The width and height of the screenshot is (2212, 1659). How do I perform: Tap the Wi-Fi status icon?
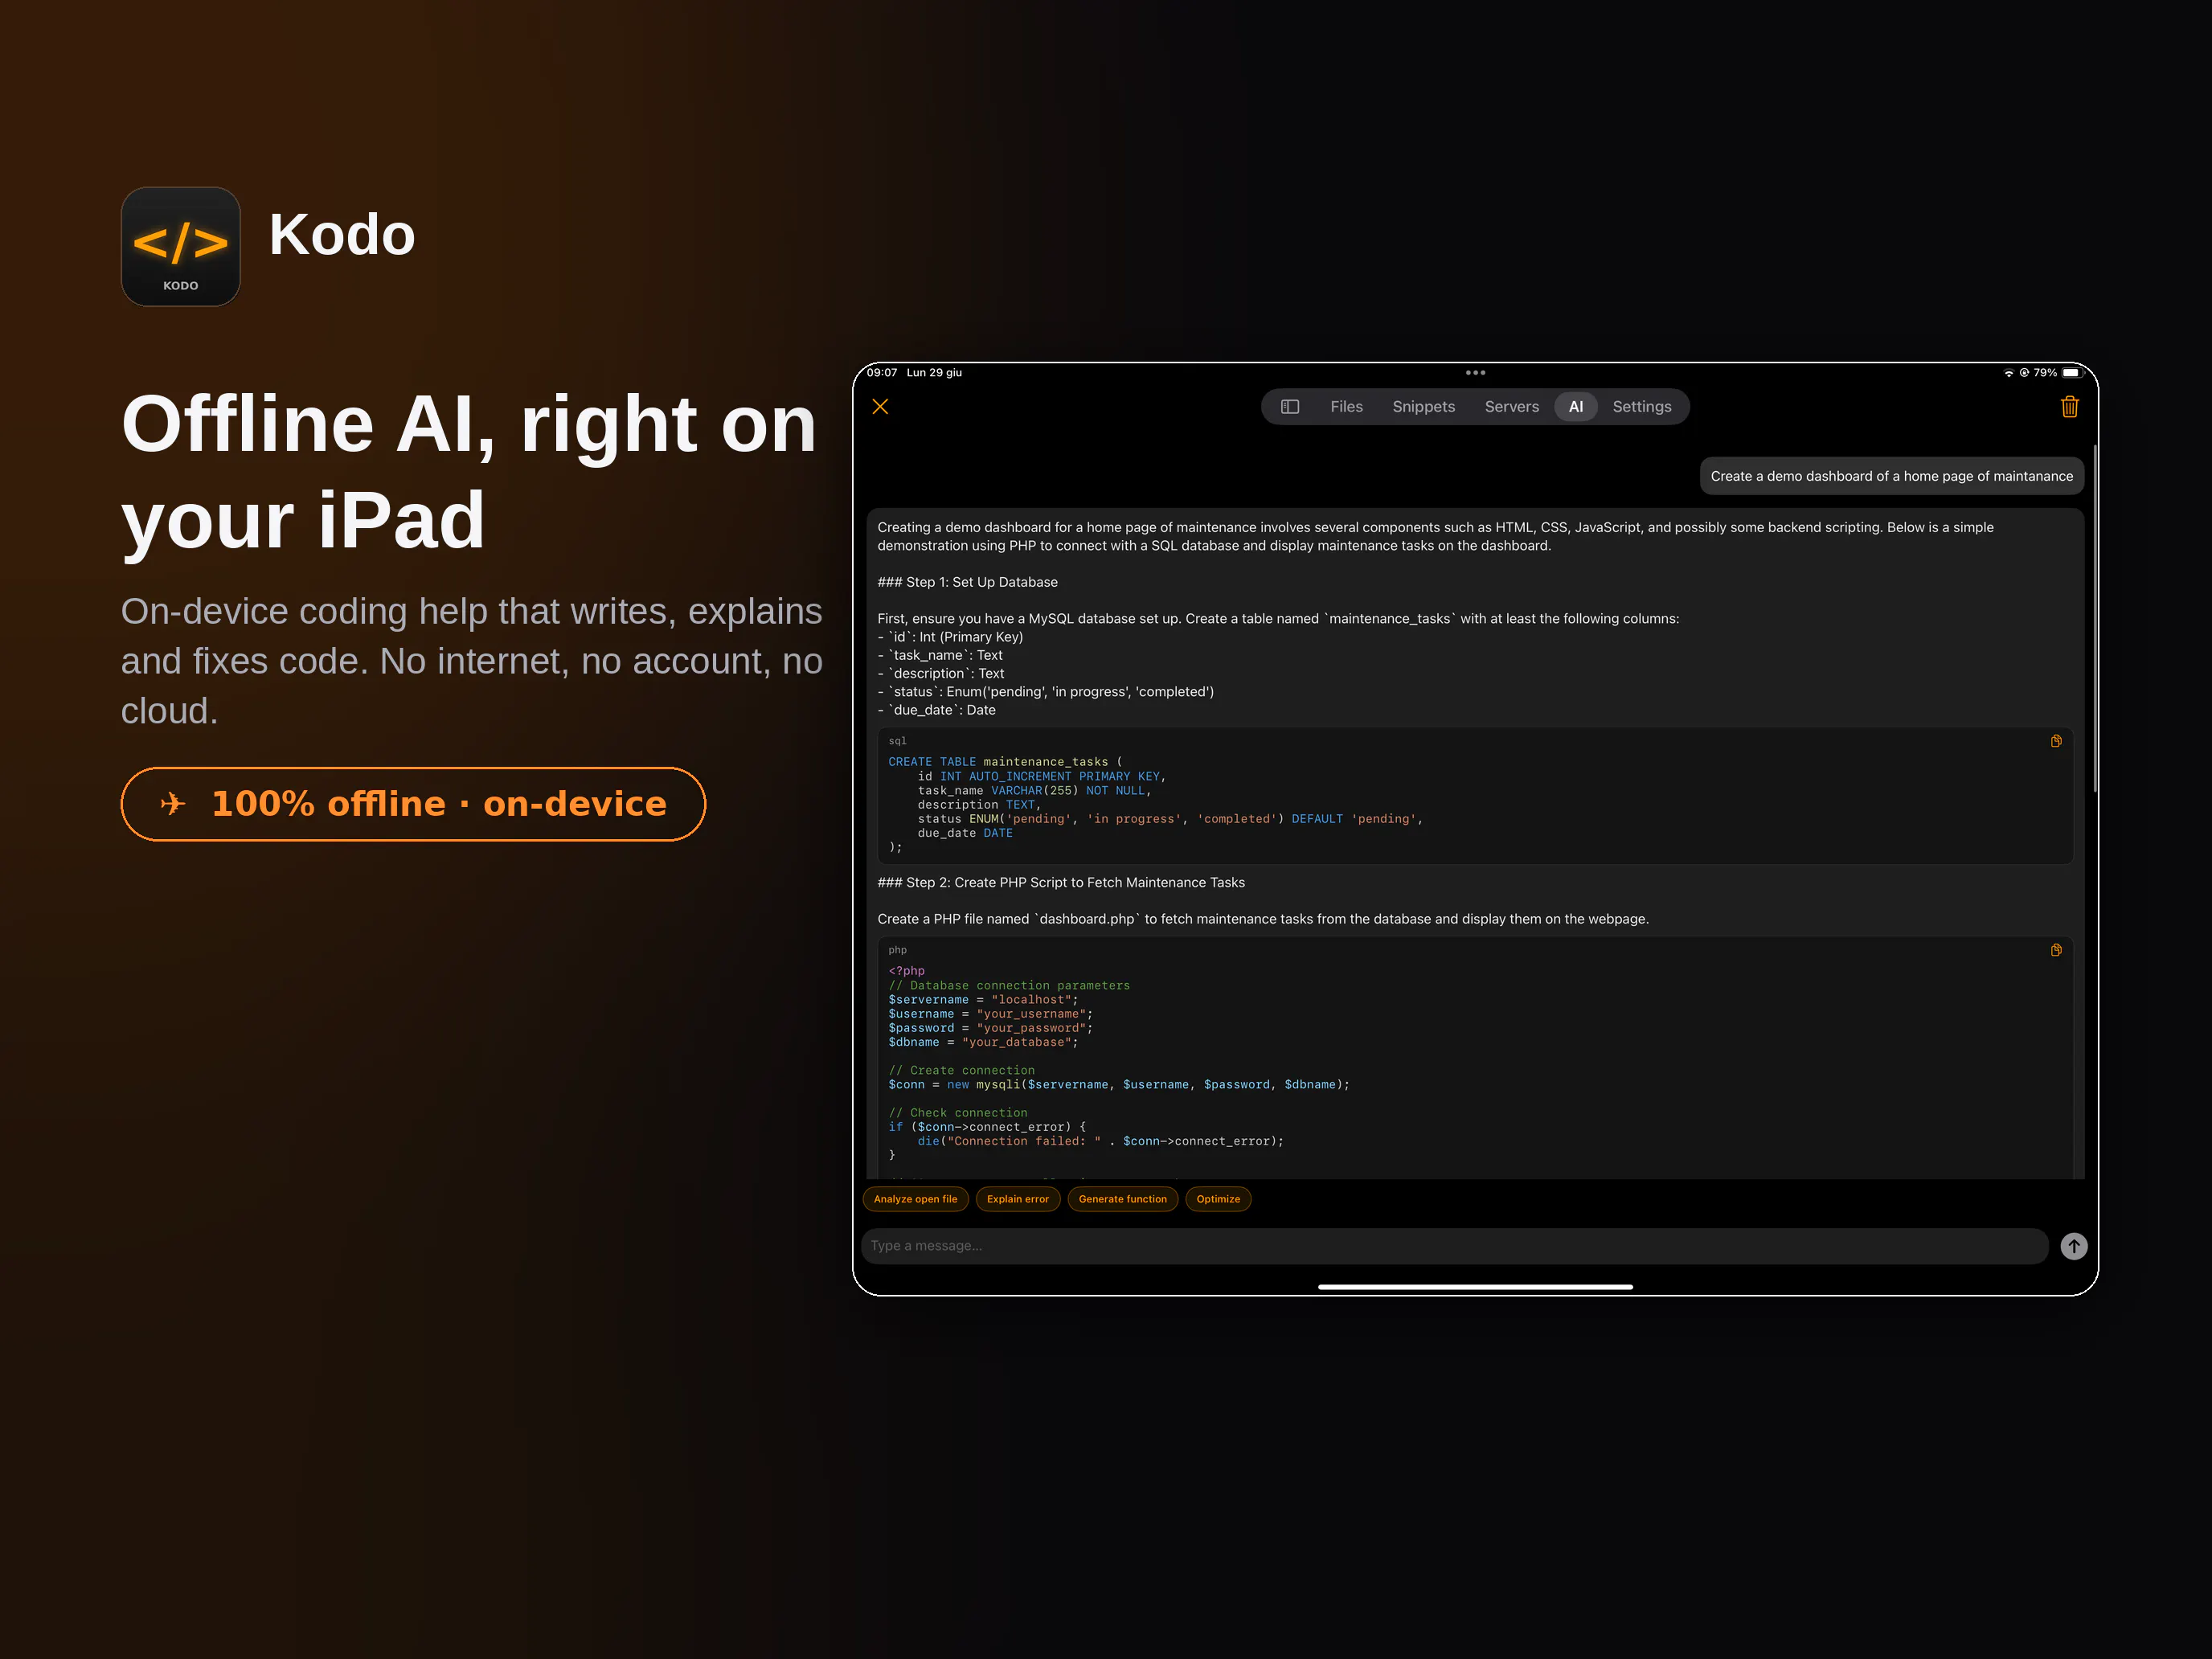click(2008, 373)
